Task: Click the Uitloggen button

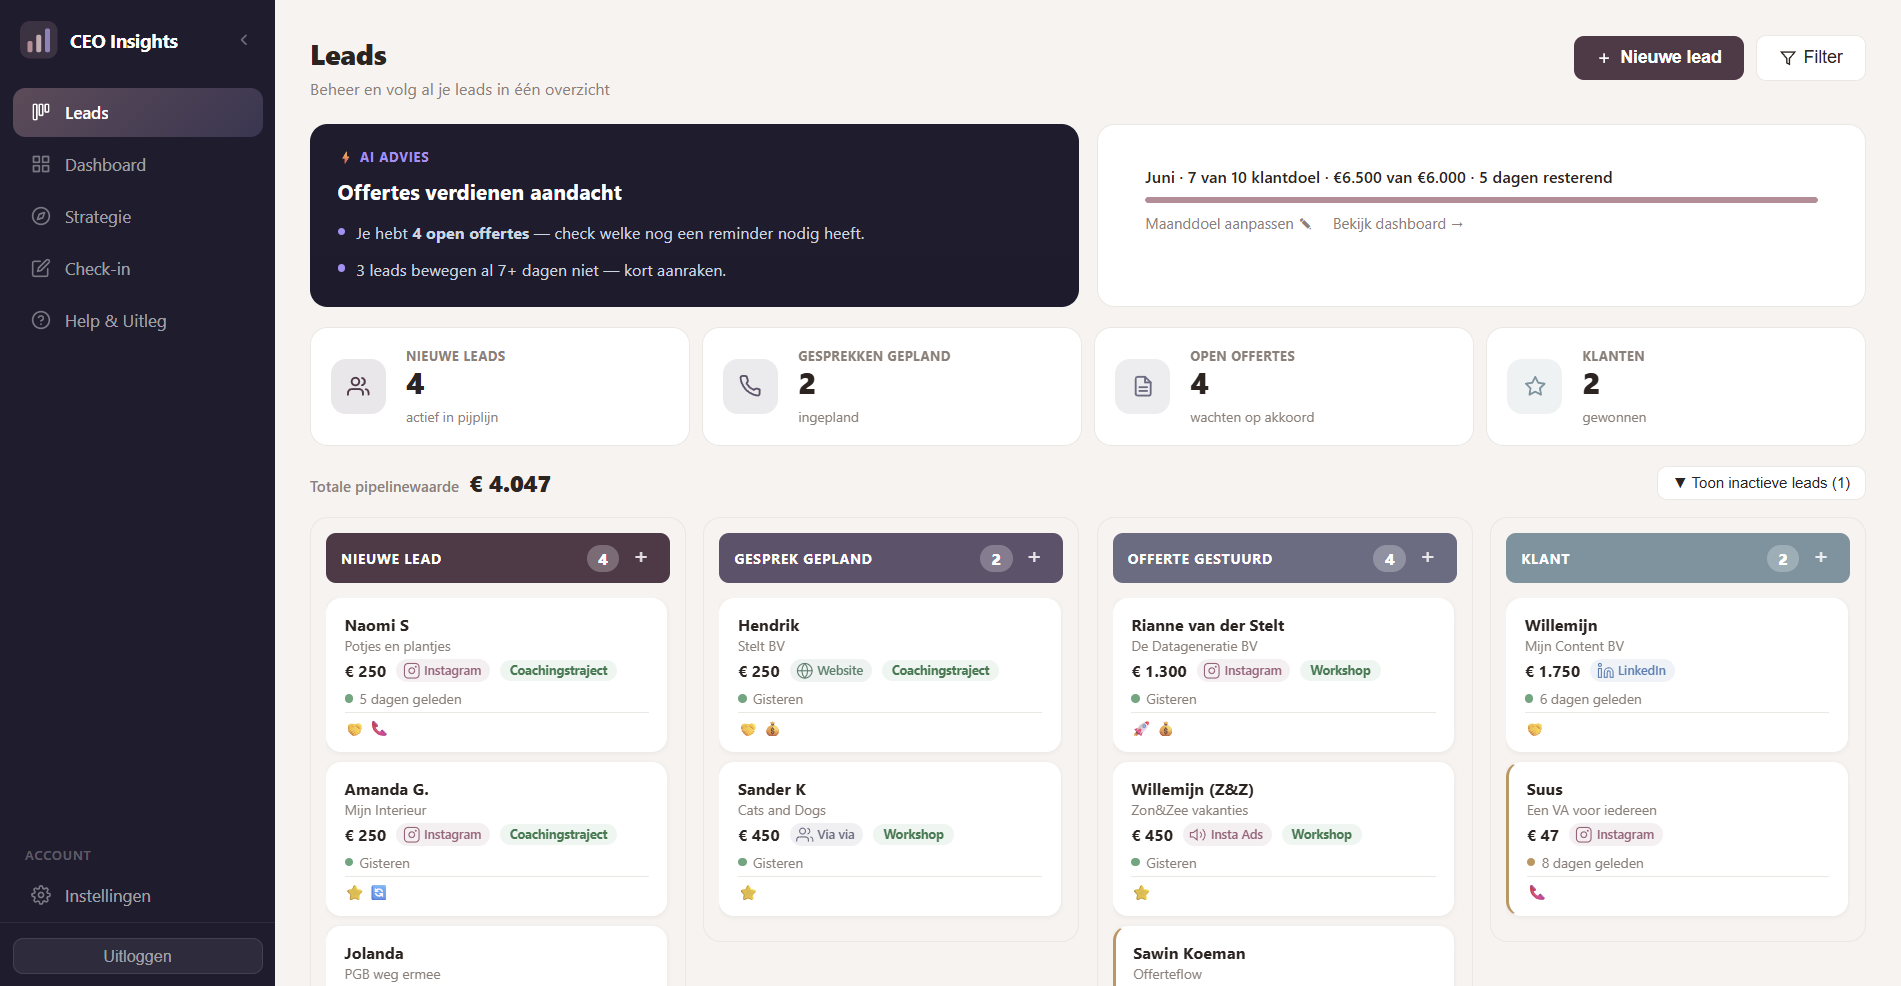Action: pyautogui.click(x=138, y=956)
